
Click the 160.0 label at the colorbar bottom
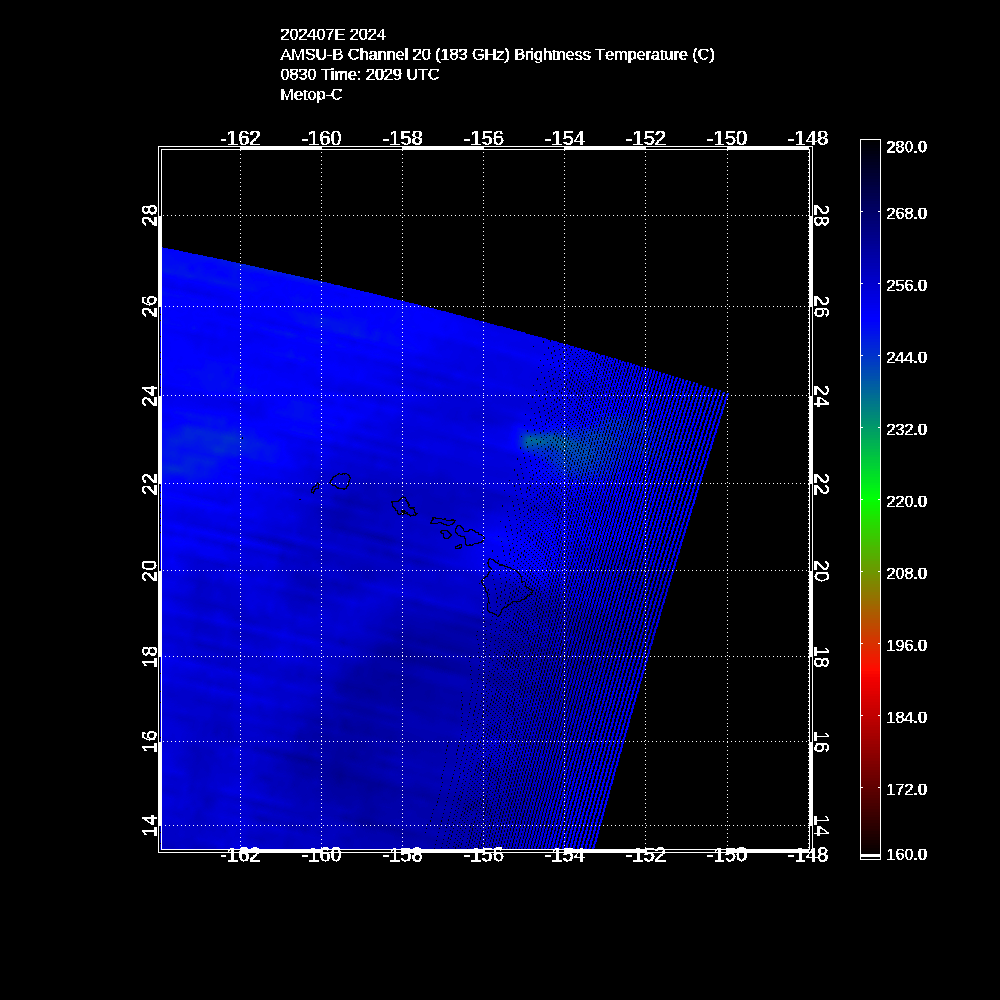tap(907, 854)
